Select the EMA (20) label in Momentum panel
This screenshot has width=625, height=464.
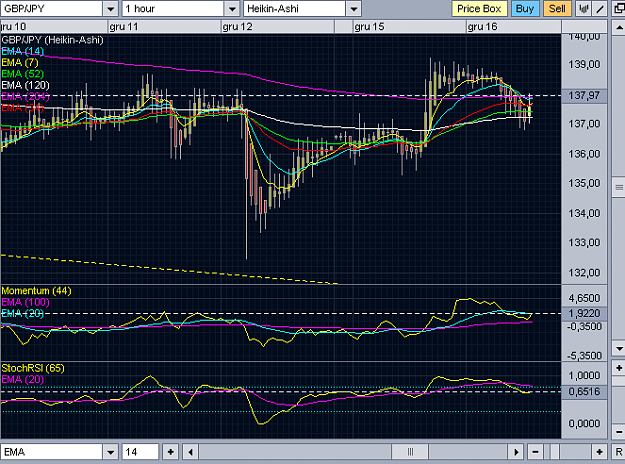(x=22, y=314)
